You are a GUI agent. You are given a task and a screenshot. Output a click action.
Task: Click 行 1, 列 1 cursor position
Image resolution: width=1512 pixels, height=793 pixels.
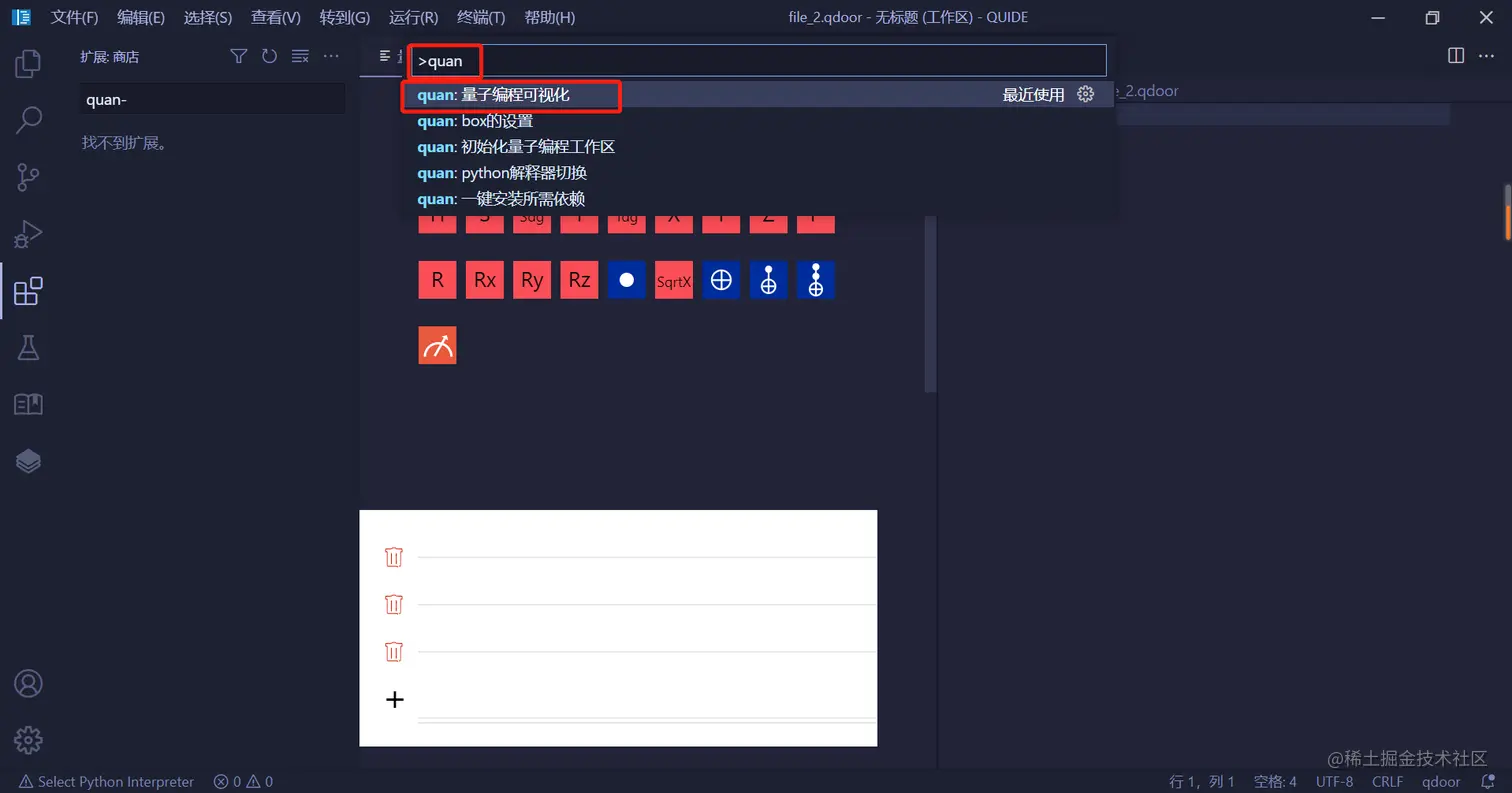[1202, 782]
